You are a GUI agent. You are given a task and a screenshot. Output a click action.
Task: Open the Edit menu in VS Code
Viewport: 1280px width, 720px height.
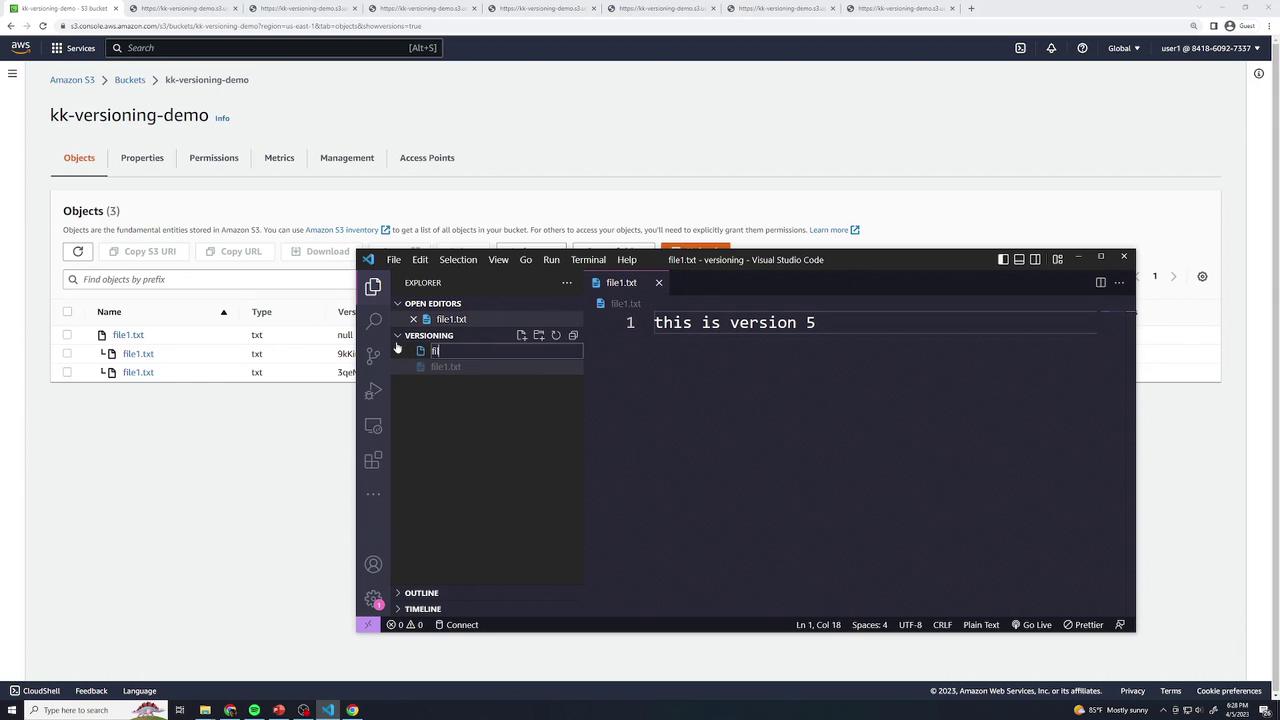[x=420, y=260]
